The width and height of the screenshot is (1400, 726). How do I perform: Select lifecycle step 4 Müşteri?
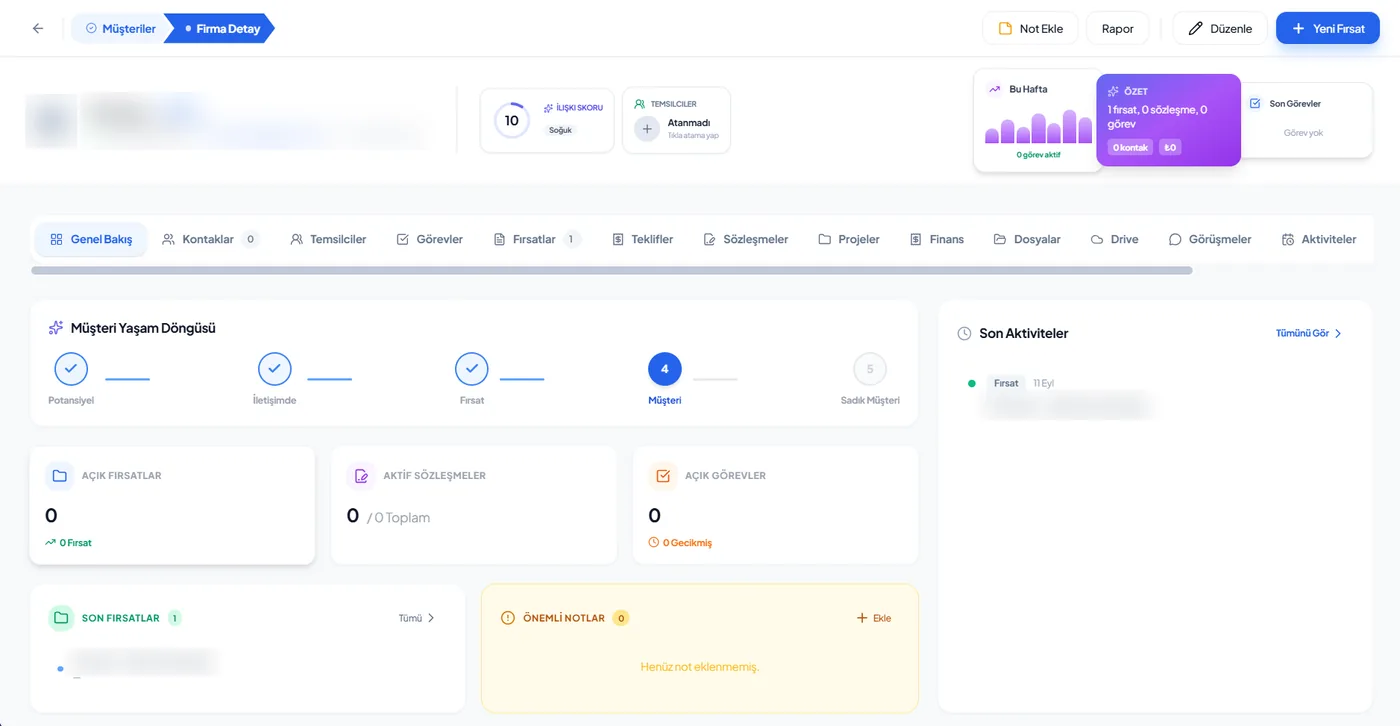(665, 369)
